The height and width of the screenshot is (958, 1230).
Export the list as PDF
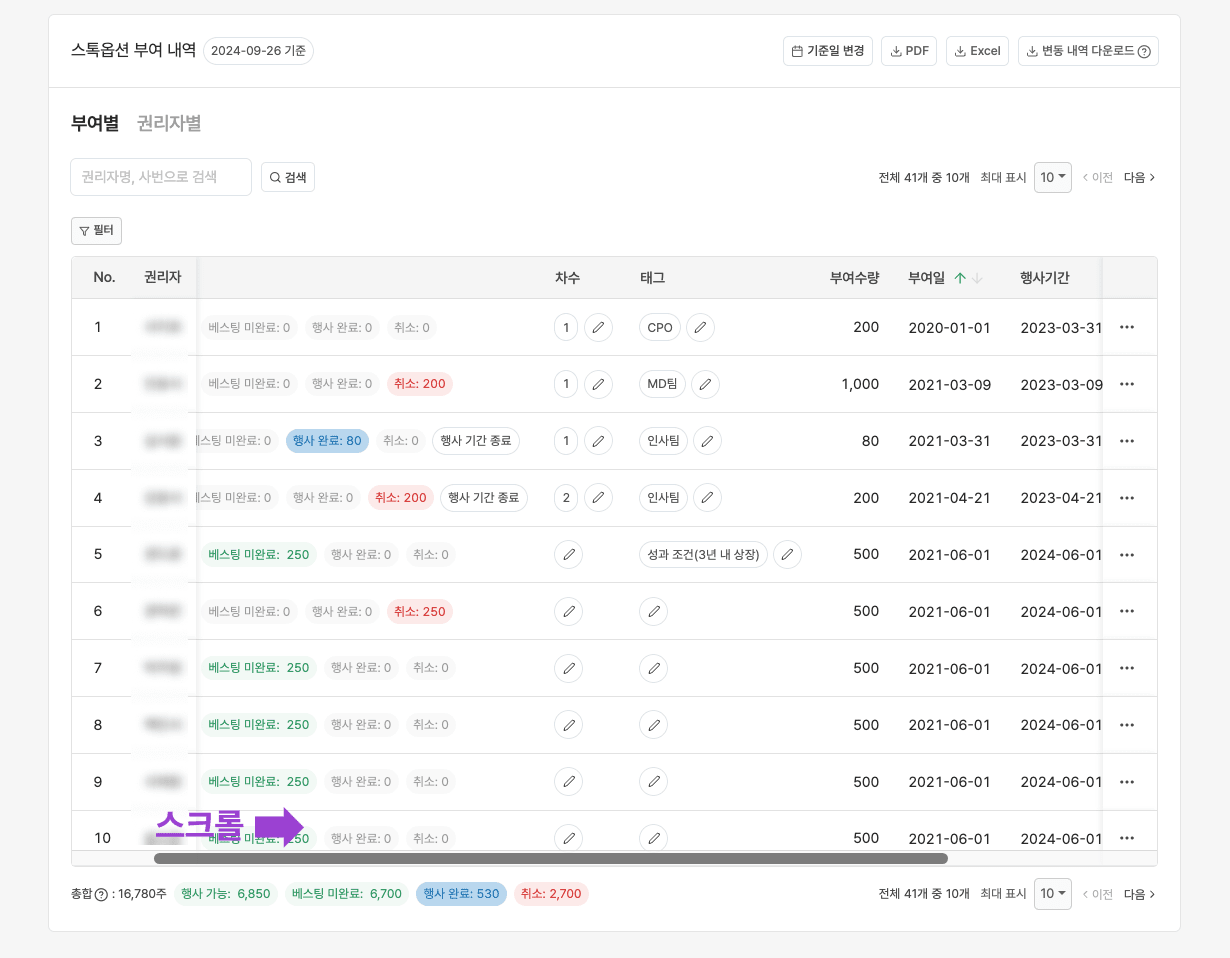[908, 50]
